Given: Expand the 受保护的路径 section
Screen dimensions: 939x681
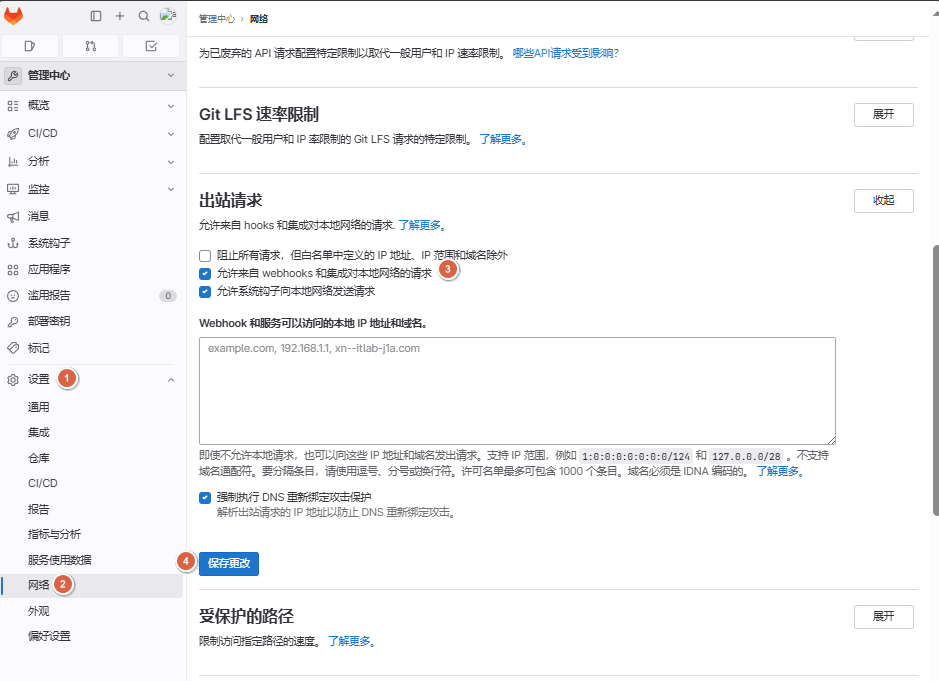Looking at the screenshot, I should [x=883, y=616].
